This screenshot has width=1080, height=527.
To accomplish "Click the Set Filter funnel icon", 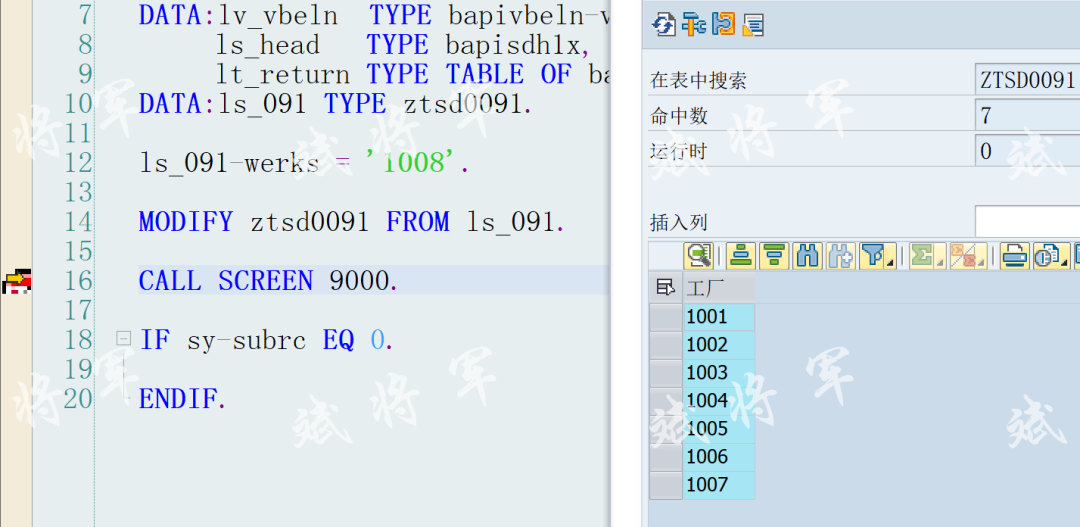I will 873,256.
